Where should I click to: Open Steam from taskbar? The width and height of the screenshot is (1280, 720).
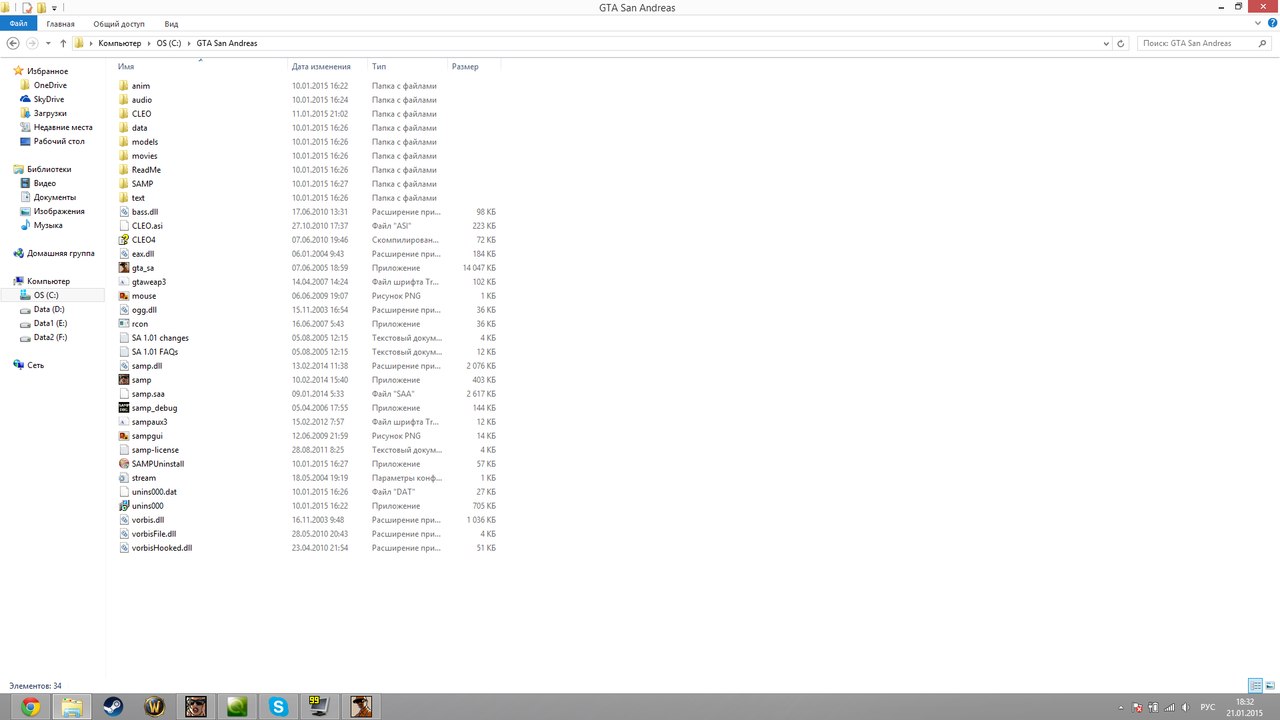[114, 707]
